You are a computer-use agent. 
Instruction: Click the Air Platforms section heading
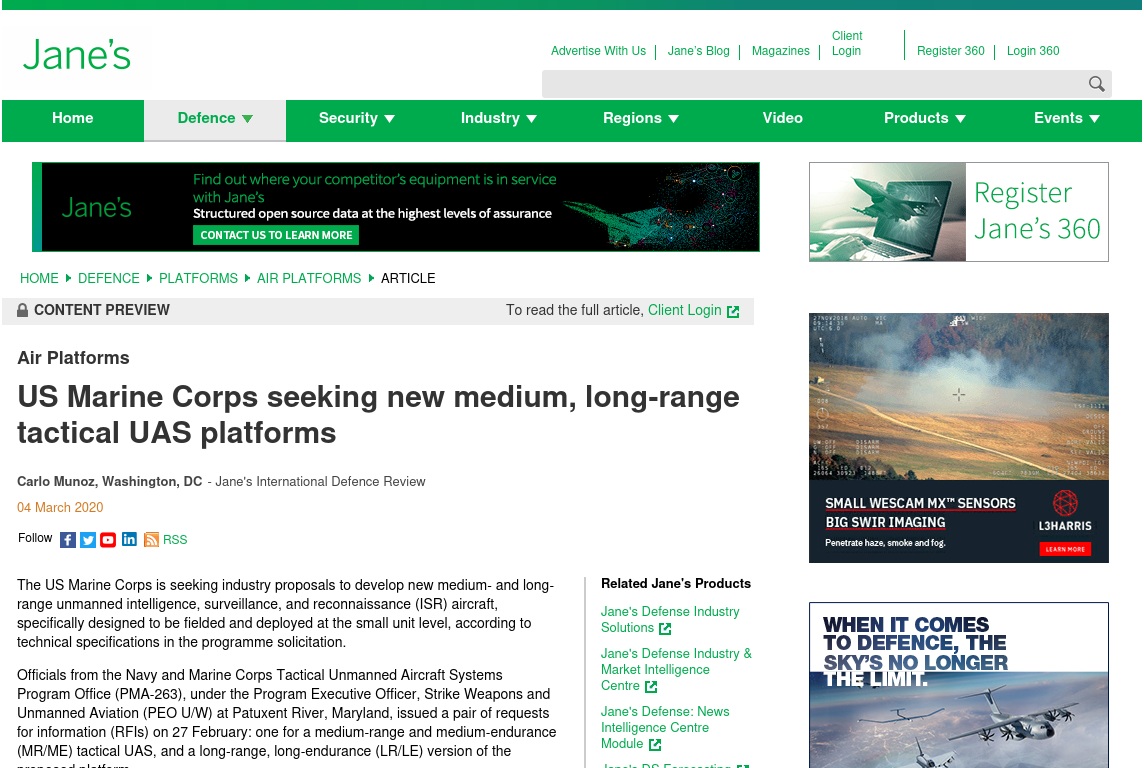click(x=73, y=358)
